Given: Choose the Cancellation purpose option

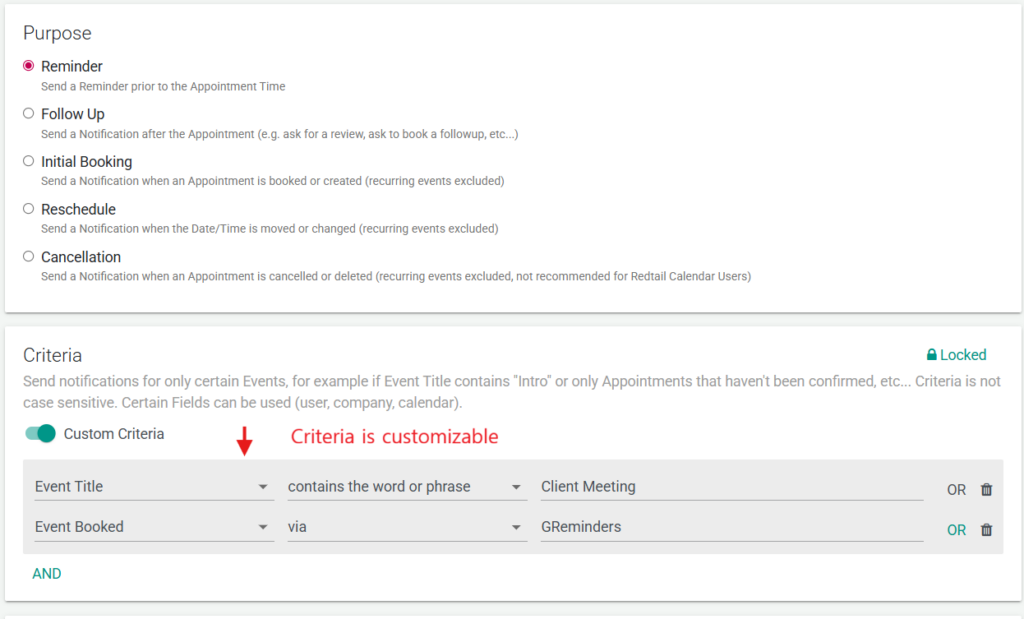Looking at the screenshot, I should [x=29, y=257].
